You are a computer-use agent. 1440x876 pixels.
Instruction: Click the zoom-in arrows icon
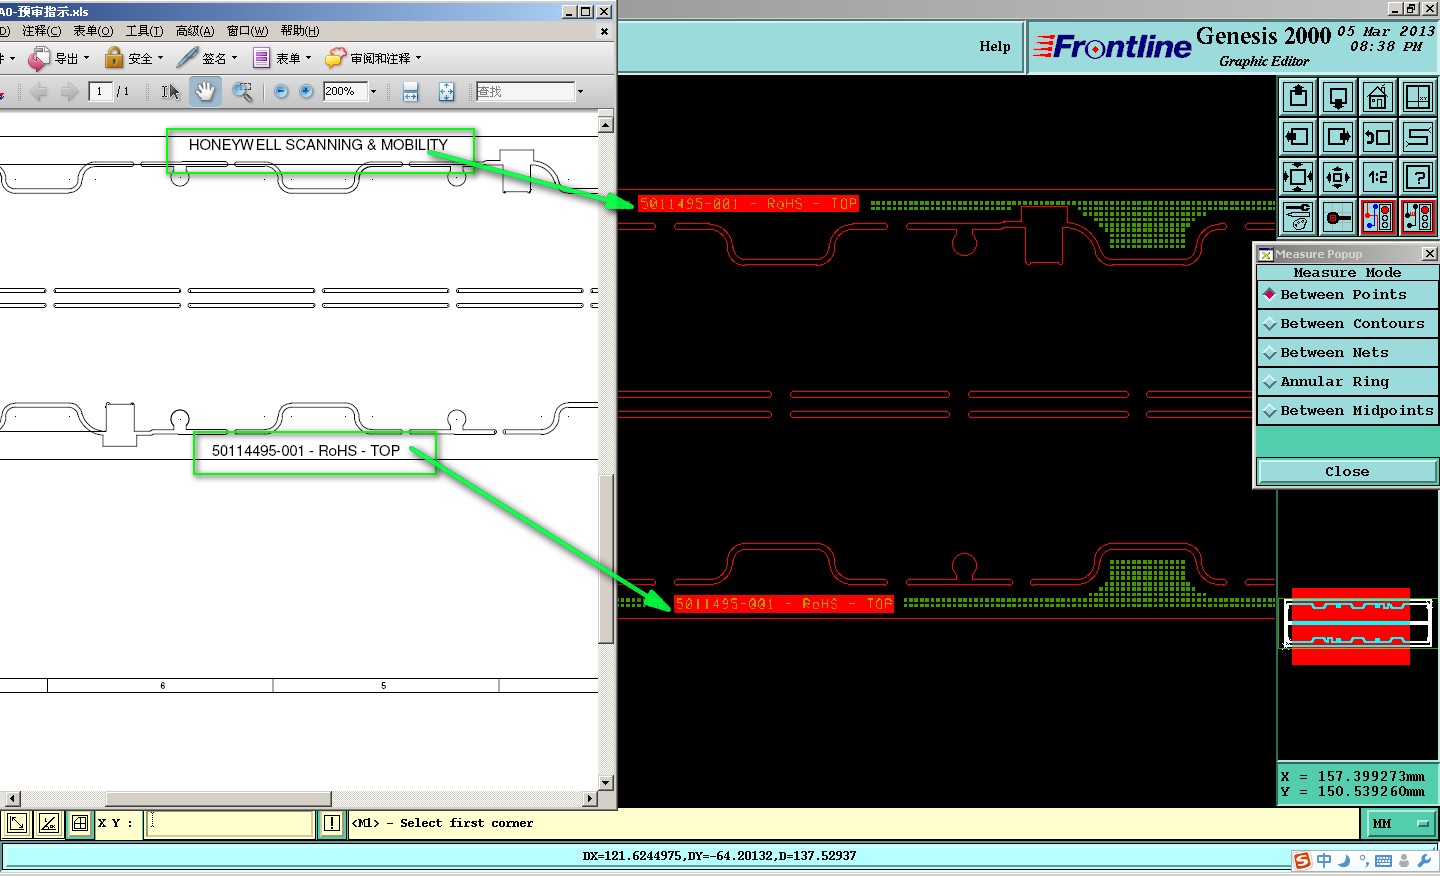pyautogui.click(x=1298, y=177)
